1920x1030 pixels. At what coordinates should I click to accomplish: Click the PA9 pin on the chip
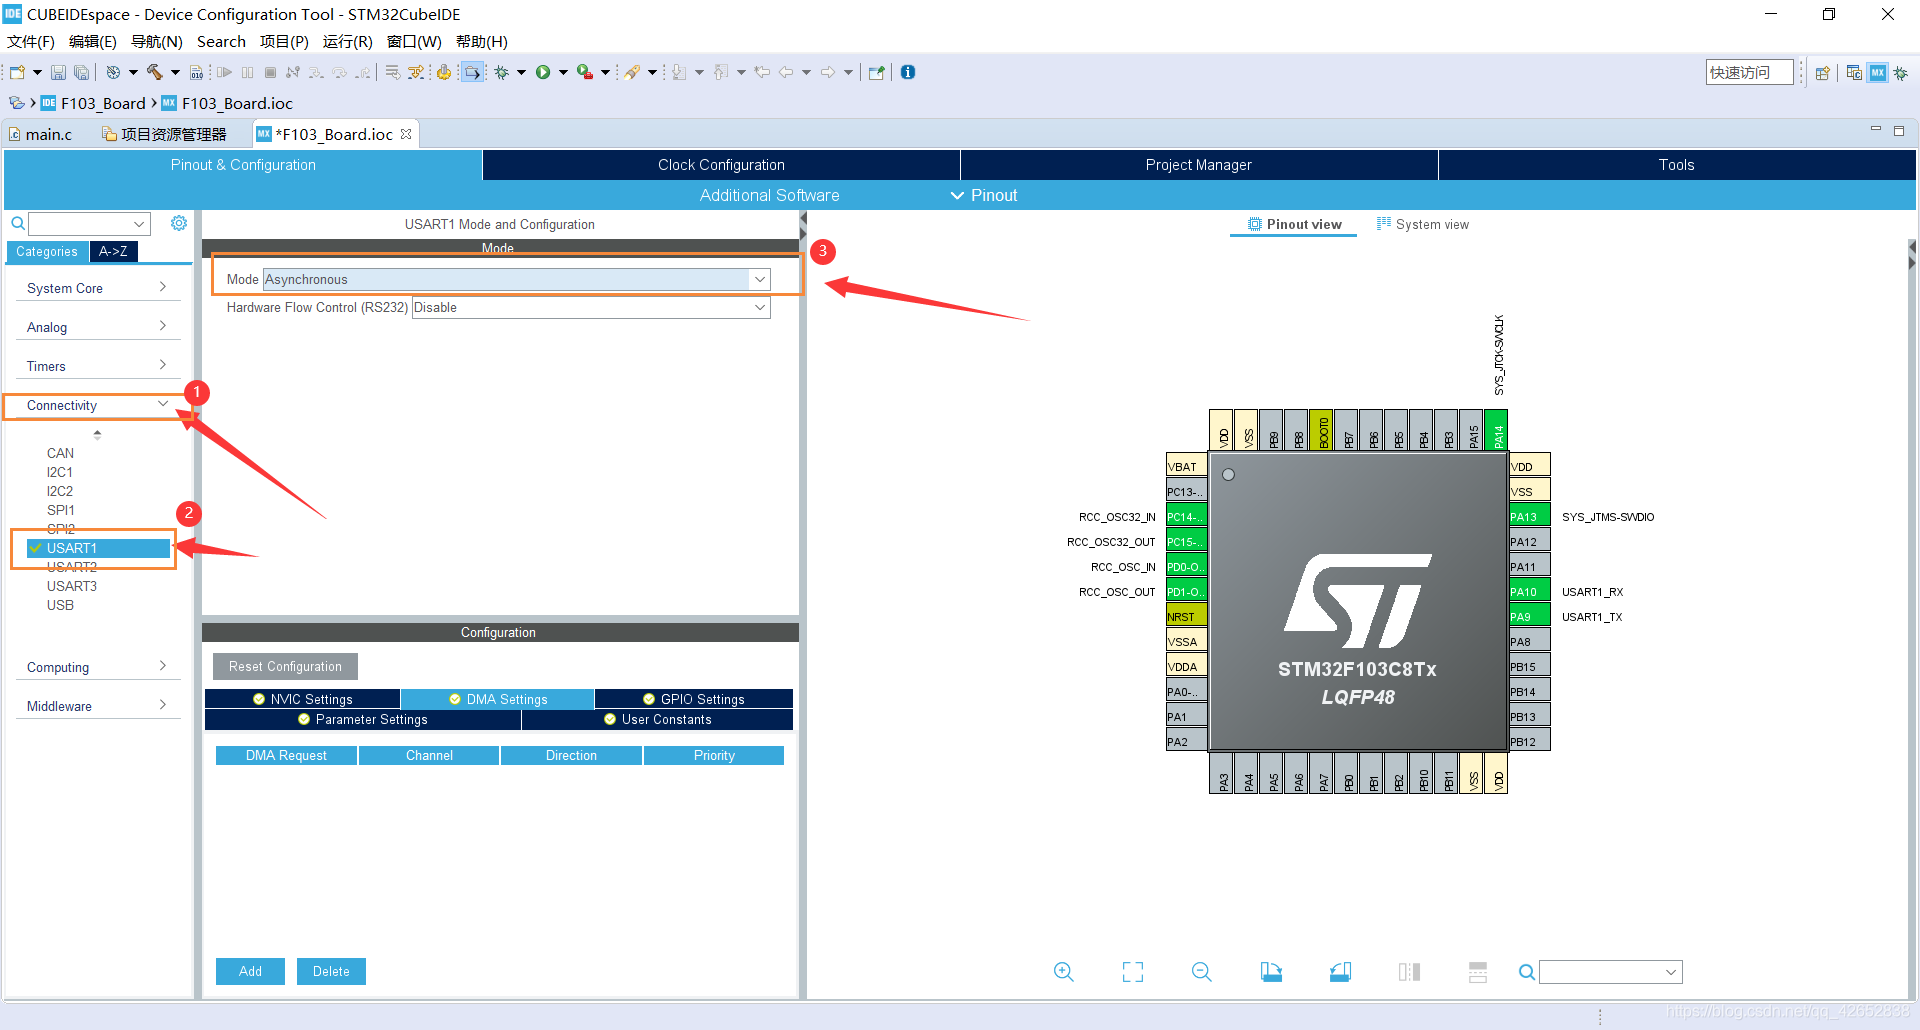[1529, 617]
